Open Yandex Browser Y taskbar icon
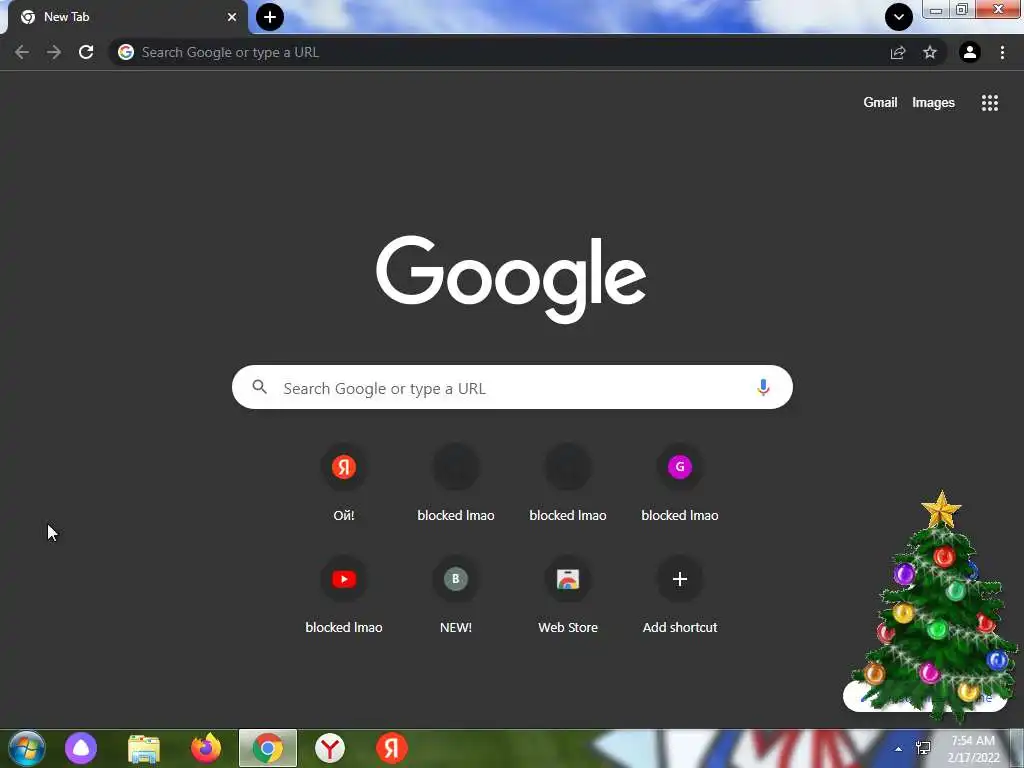The height and width of the screenshot is (768, 1024). point(330,748)
